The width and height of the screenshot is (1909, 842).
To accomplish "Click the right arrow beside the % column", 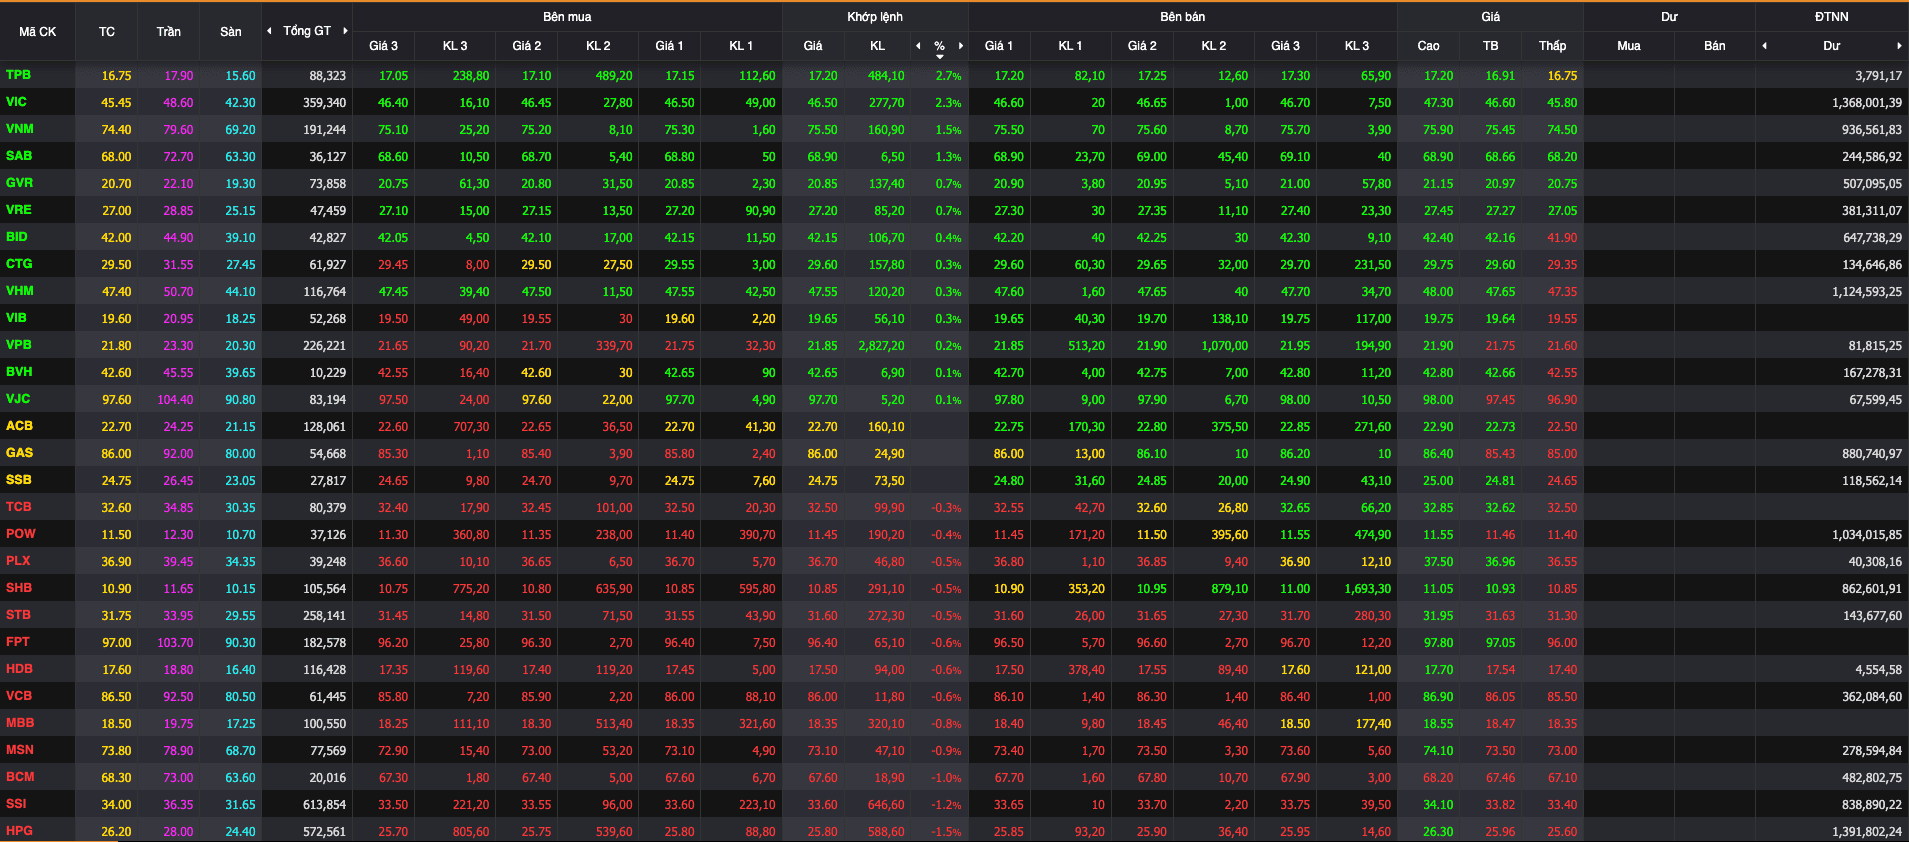I will (x=961, y=46).
